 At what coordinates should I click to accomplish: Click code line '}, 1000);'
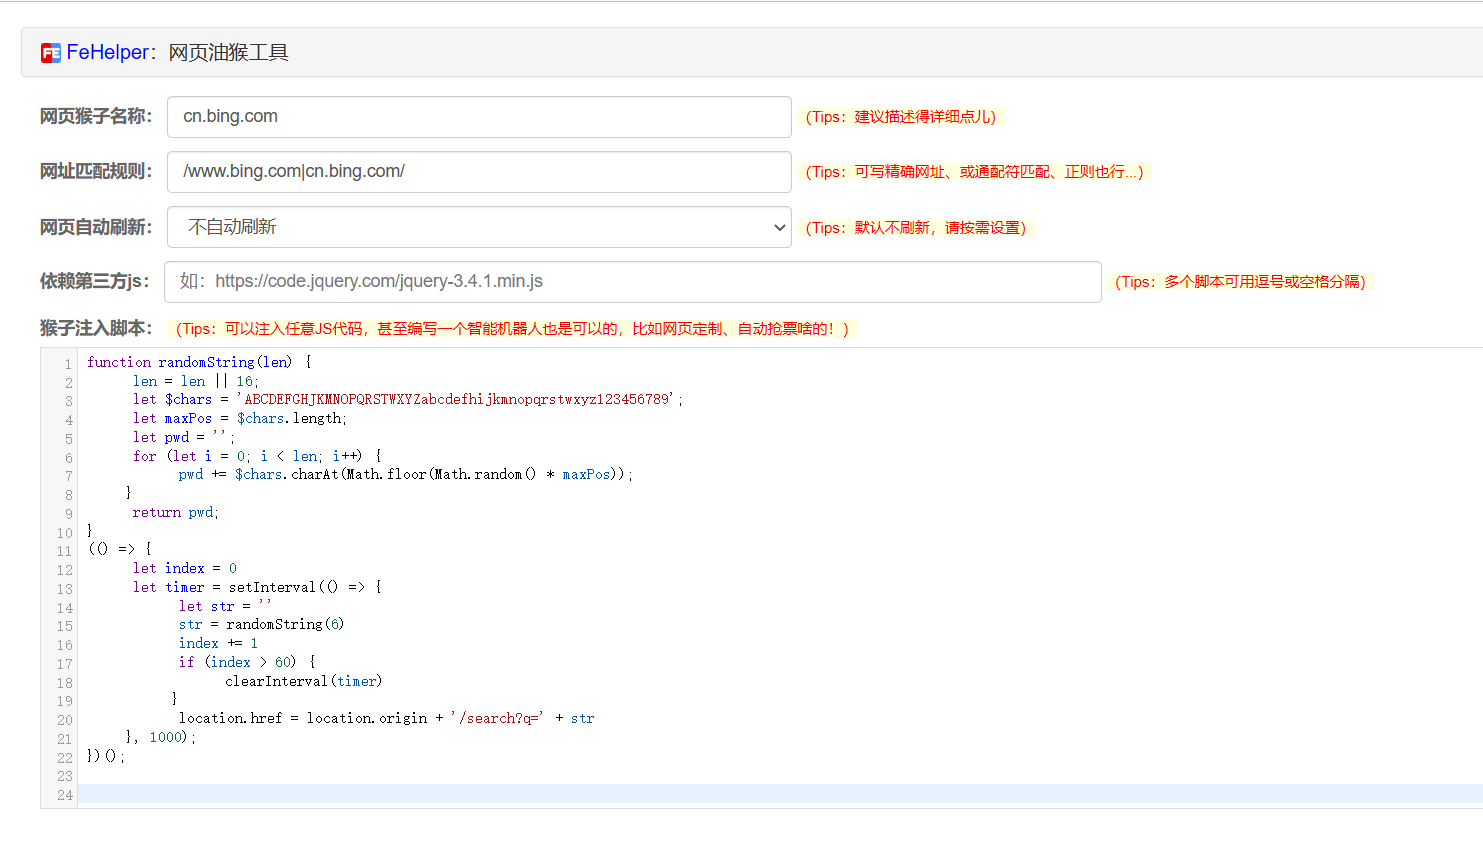161,737
